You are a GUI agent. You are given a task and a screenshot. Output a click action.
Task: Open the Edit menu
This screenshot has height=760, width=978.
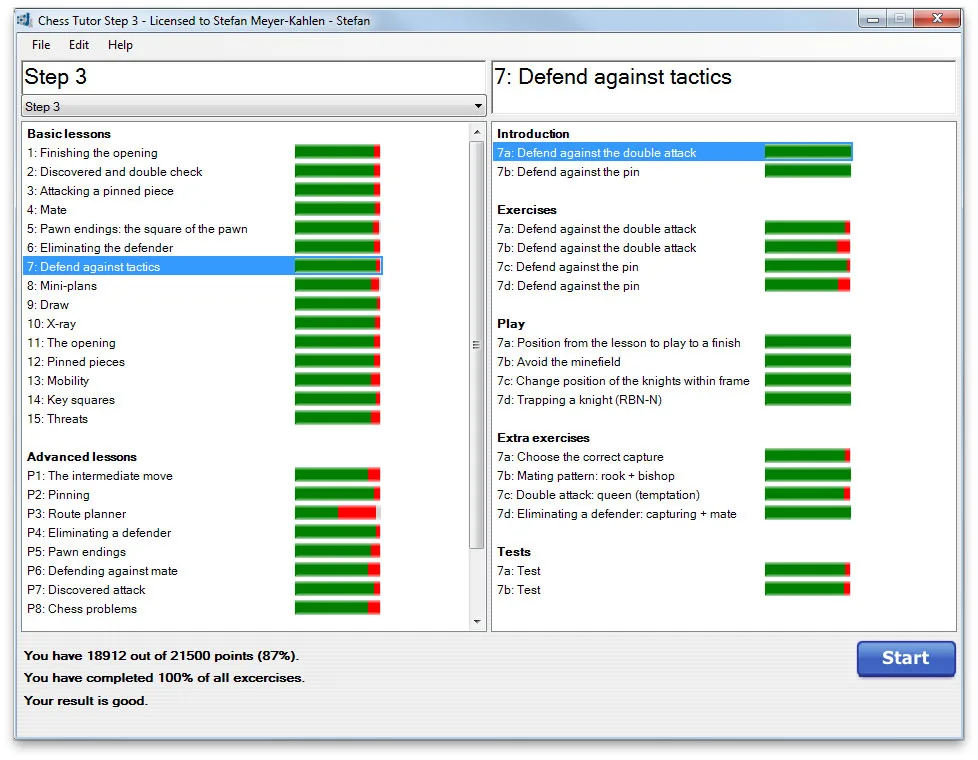click(79, 45)
